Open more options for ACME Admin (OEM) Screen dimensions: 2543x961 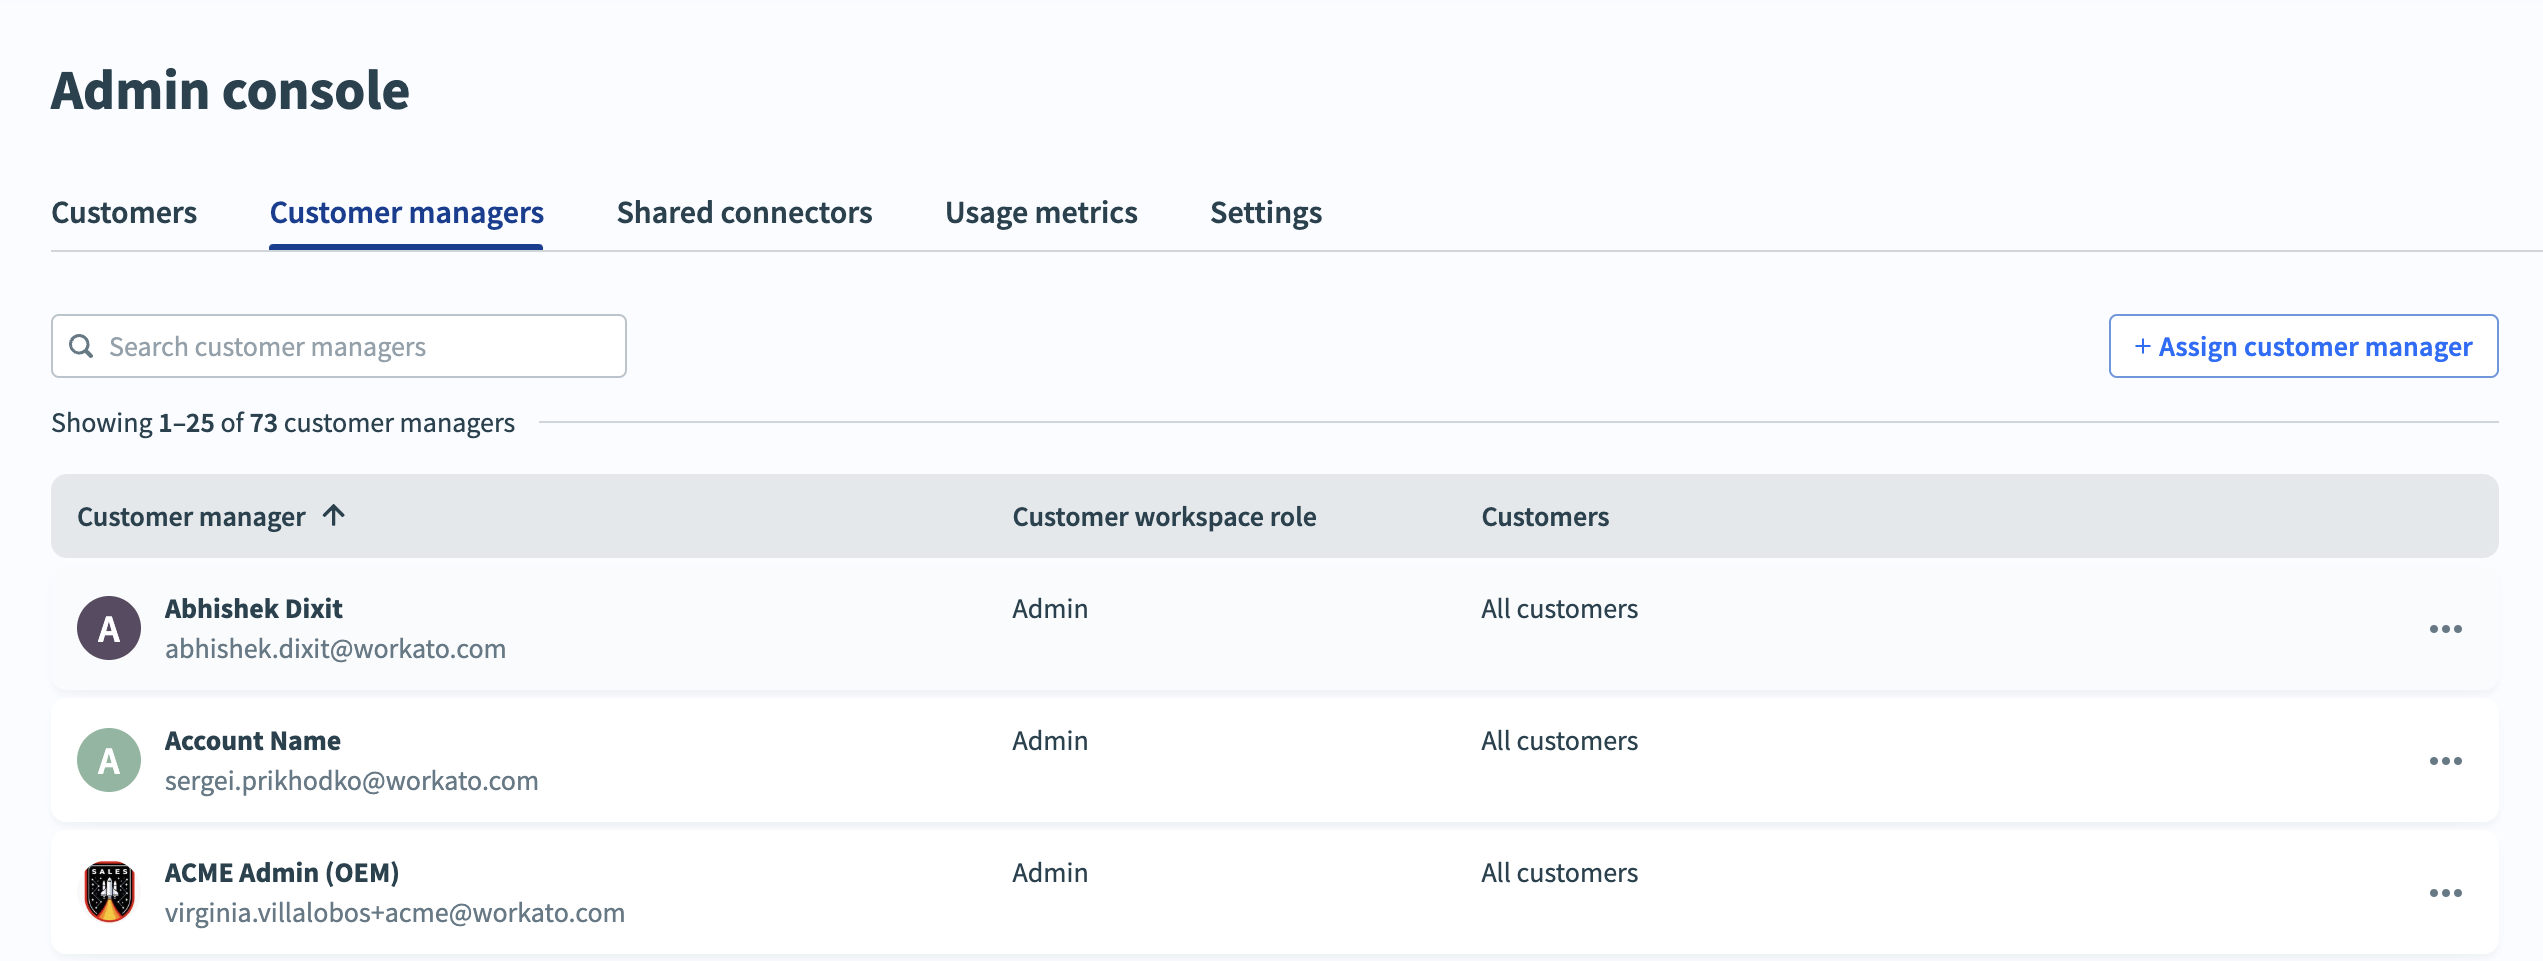pyautogui.click(x=2445, y=893)
